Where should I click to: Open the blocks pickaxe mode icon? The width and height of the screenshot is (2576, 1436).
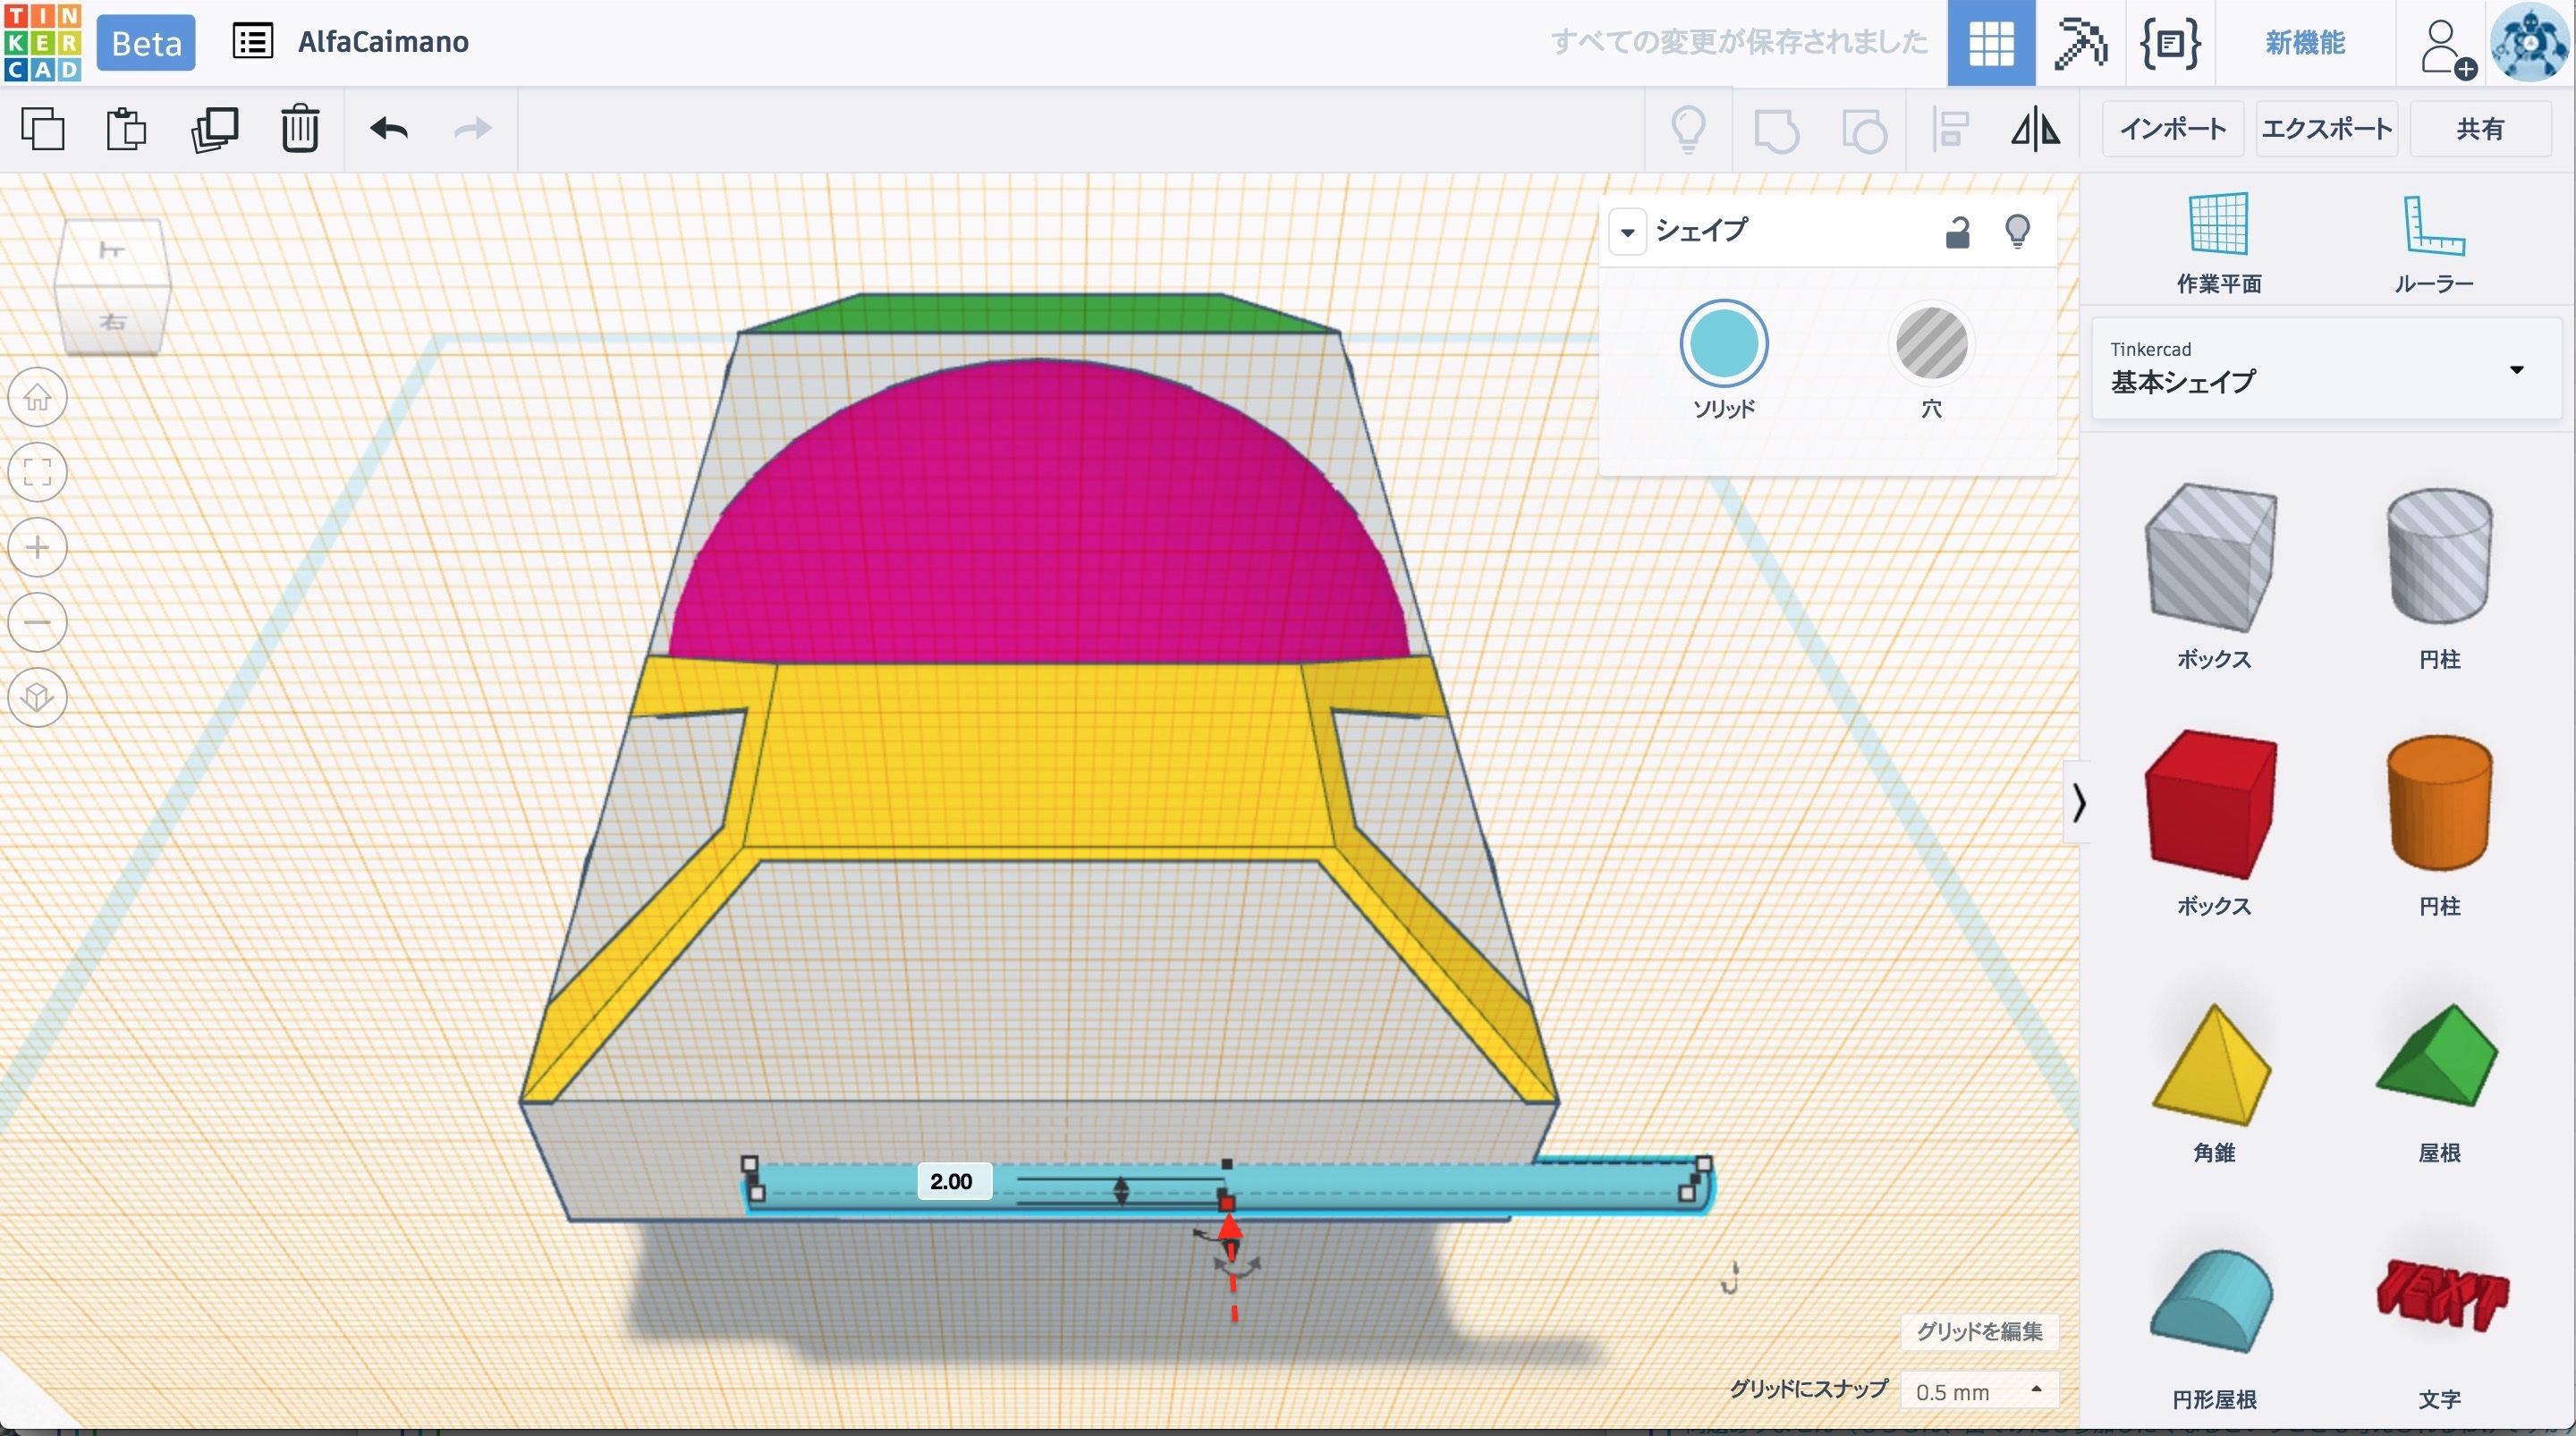coord(2080,43)
